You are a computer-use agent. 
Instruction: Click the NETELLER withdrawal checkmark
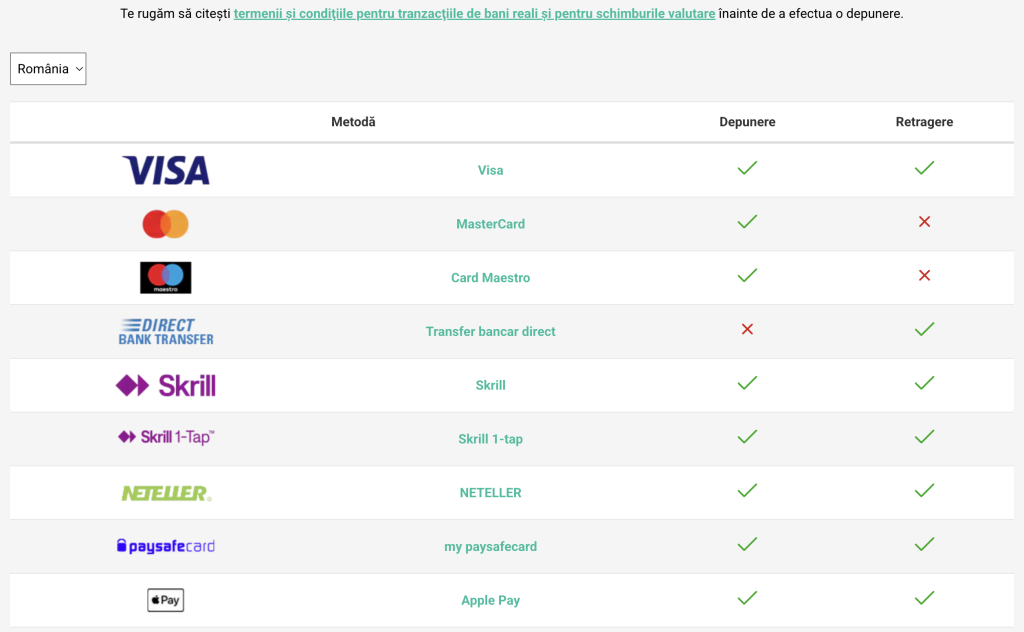coord(924,491)
